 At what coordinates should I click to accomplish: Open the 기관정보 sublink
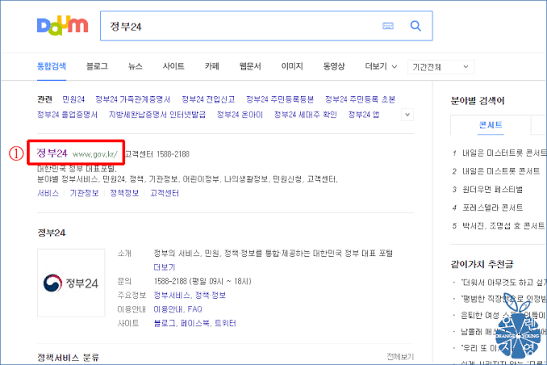[x=84, y=193]
